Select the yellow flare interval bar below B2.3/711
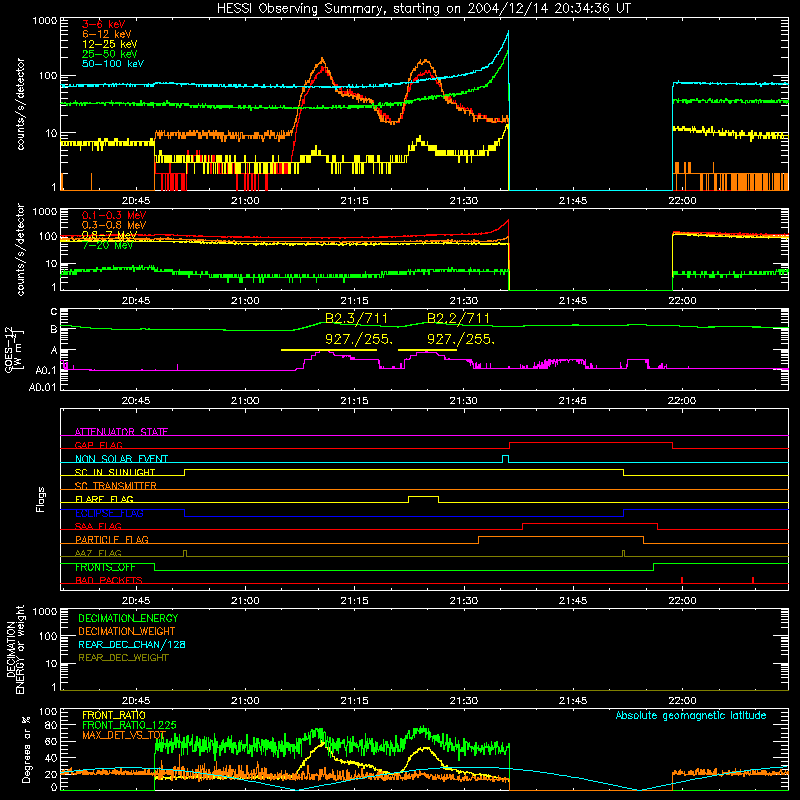Screen dimensions: 800x800 (329, 350)
